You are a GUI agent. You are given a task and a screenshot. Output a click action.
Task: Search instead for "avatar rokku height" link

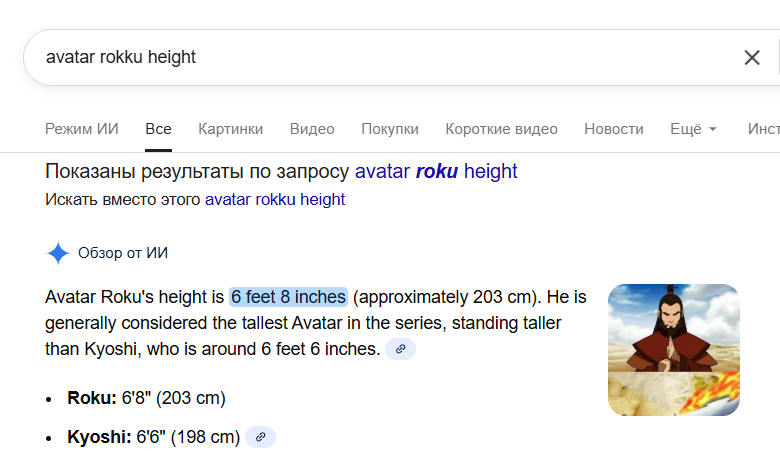pyautogui.click(x=275, y=199)
